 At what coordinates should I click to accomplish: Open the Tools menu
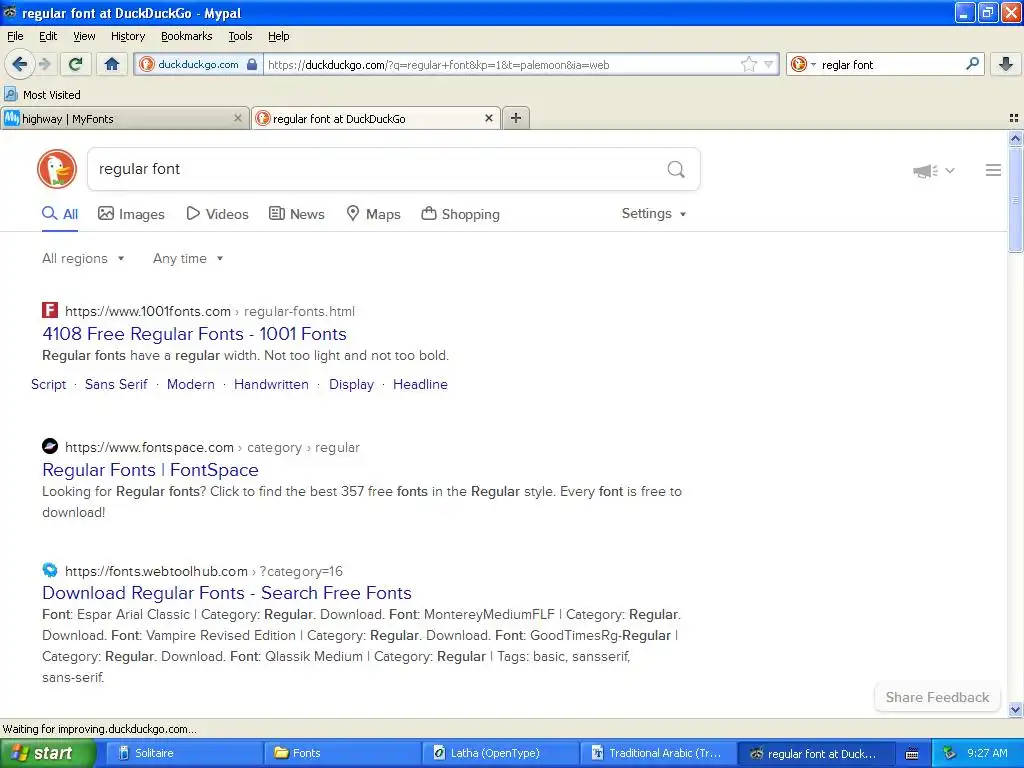(240, 36)
